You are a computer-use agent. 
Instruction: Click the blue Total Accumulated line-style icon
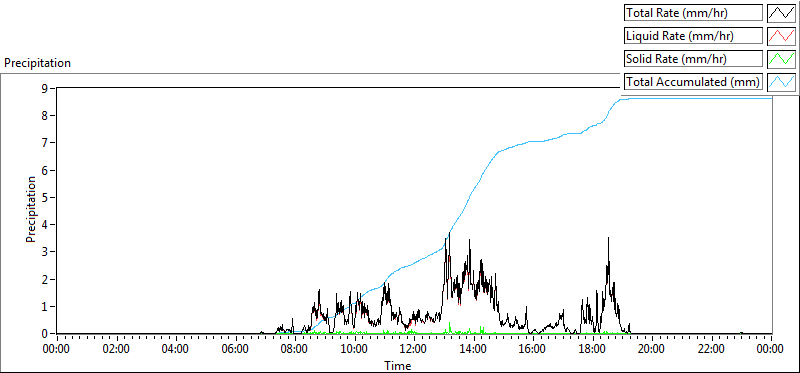coord(782,81)
